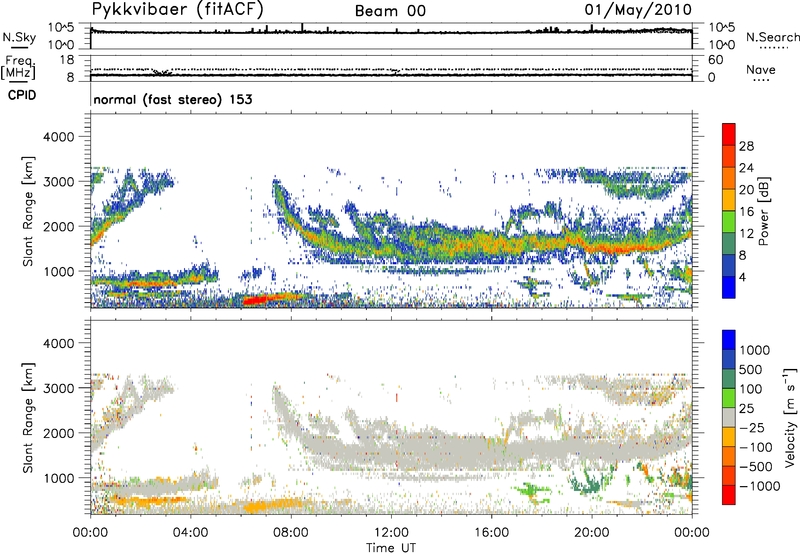Click the 'CPID' row label

click(22, 95)
